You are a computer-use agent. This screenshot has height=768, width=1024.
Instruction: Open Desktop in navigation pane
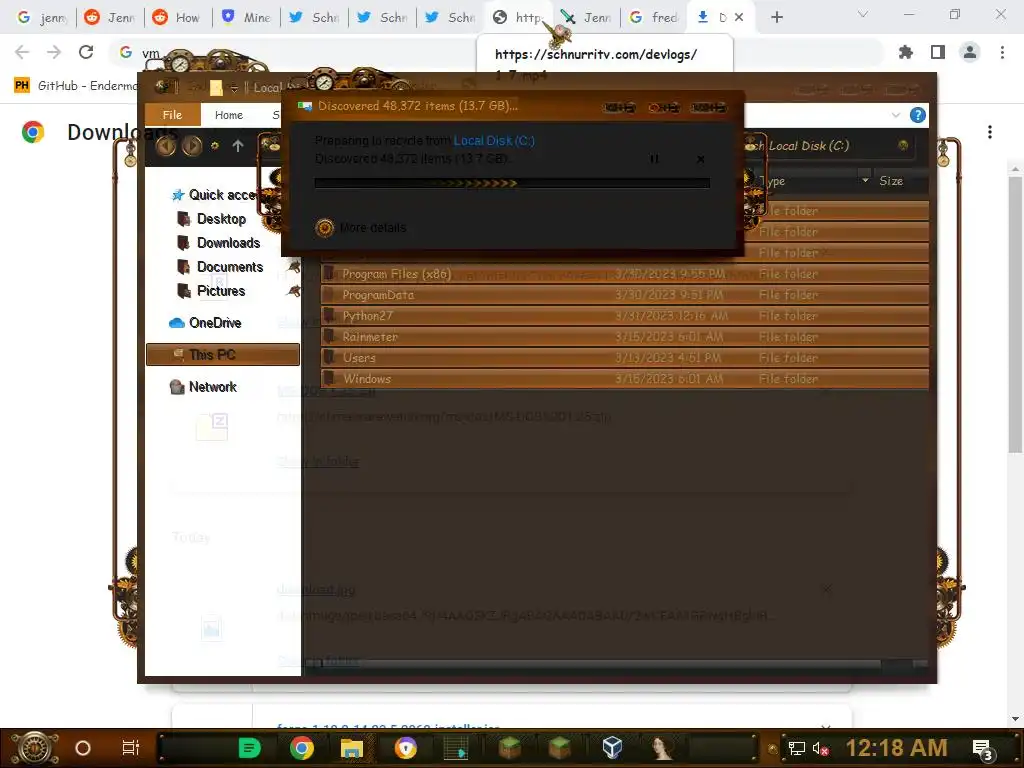pos(212,219)
